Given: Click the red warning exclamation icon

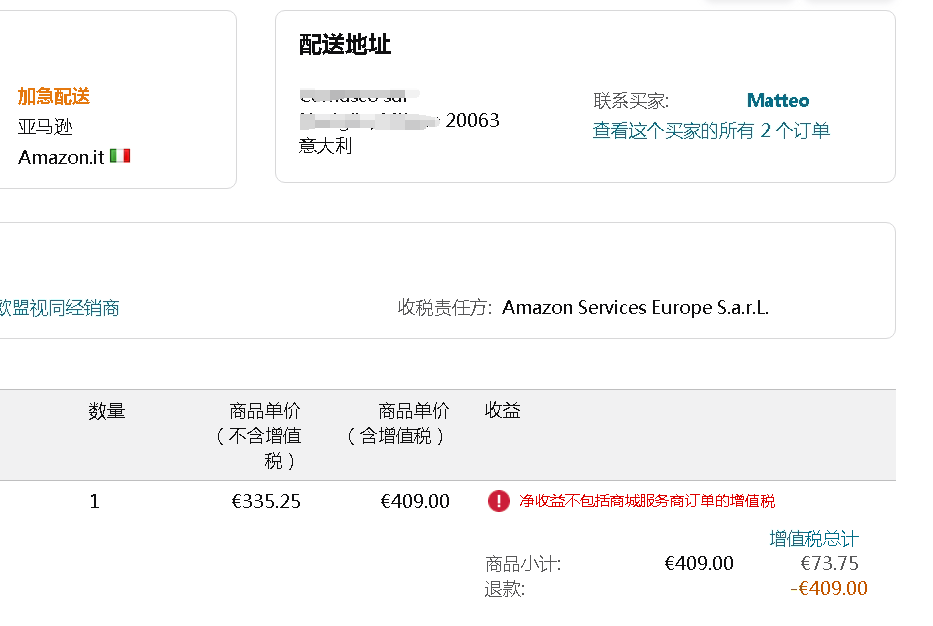Looking at the screenshot, I should (498, 501).
